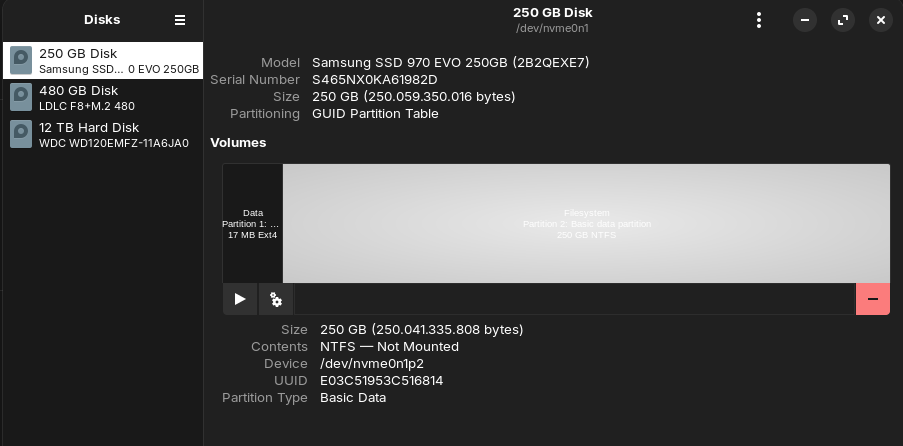Minimize the Disks window
The height and width of the screenshot is (446, 903).
point(805,20)
